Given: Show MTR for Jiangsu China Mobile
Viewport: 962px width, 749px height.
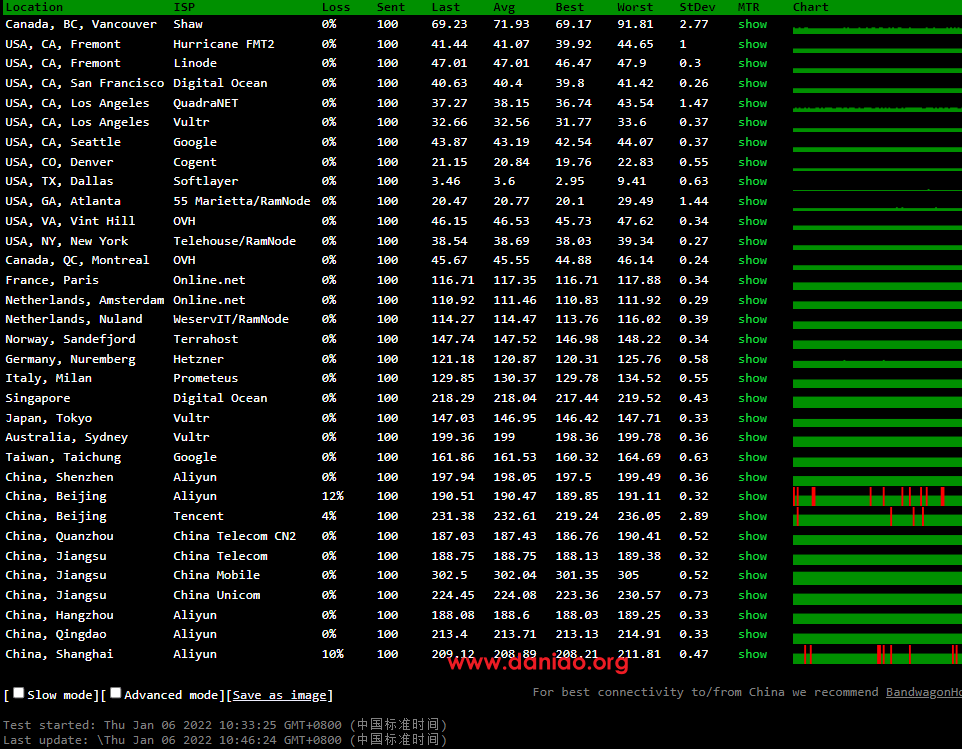Looking at the screenshot, I should (x=752, y=575).
